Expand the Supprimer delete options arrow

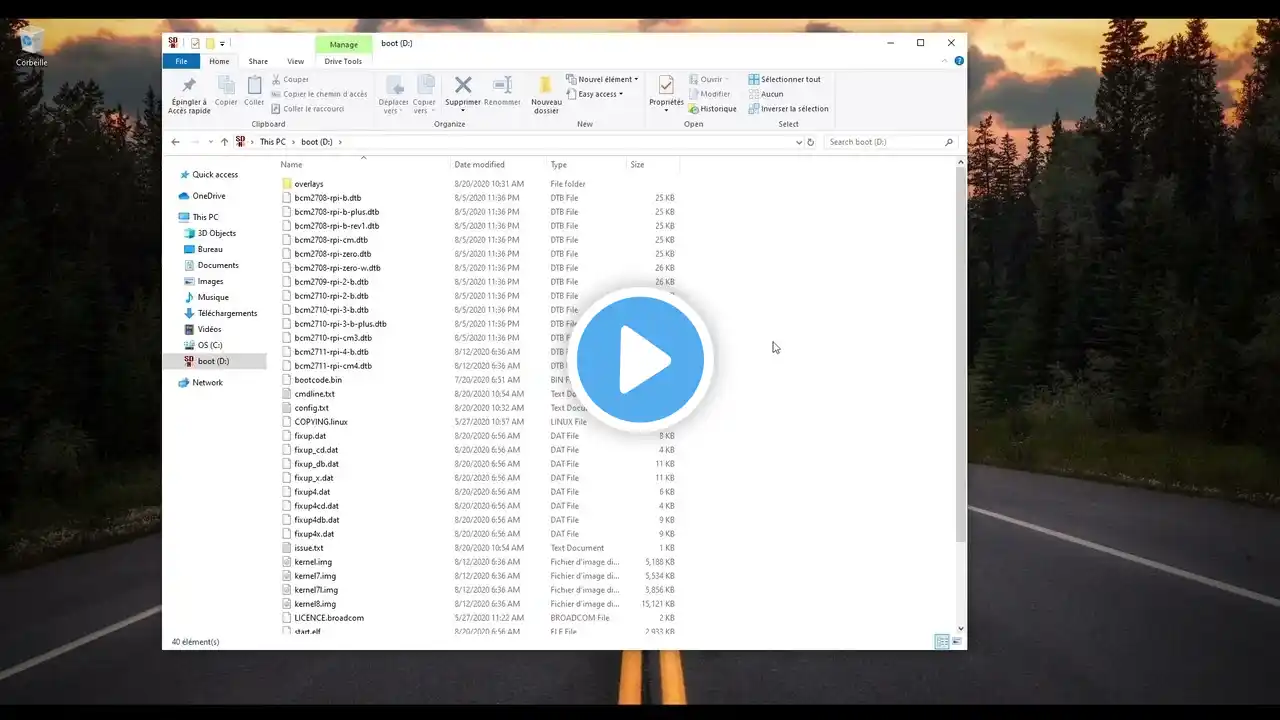463,110
